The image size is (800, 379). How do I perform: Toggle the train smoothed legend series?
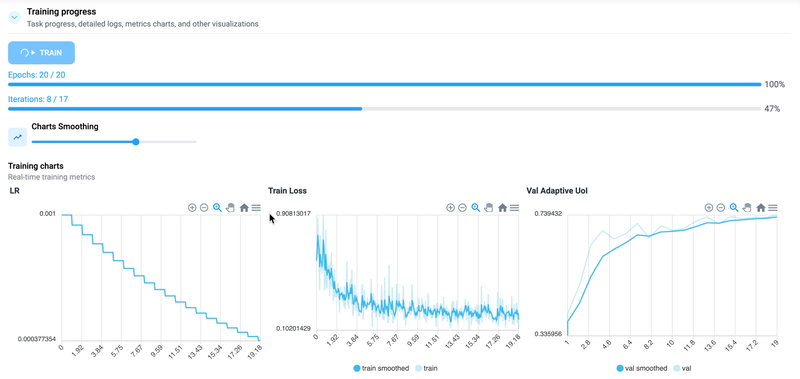coord(381,368)
